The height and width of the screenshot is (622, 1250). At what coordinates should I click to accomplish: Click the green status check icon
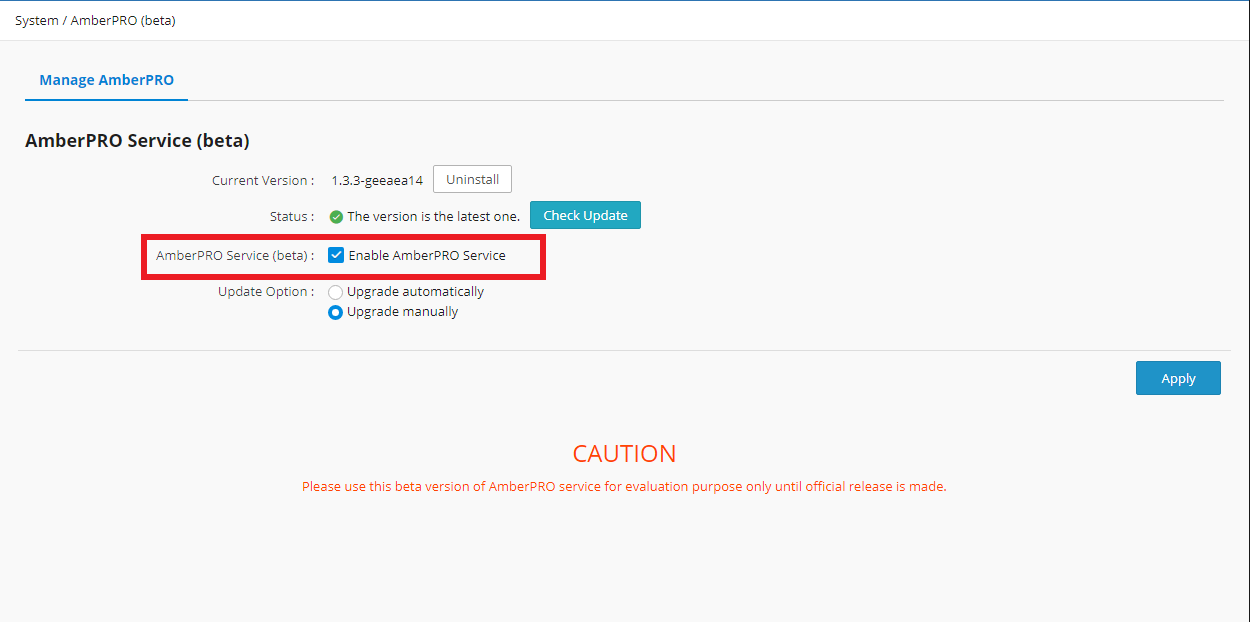point(336,216)
